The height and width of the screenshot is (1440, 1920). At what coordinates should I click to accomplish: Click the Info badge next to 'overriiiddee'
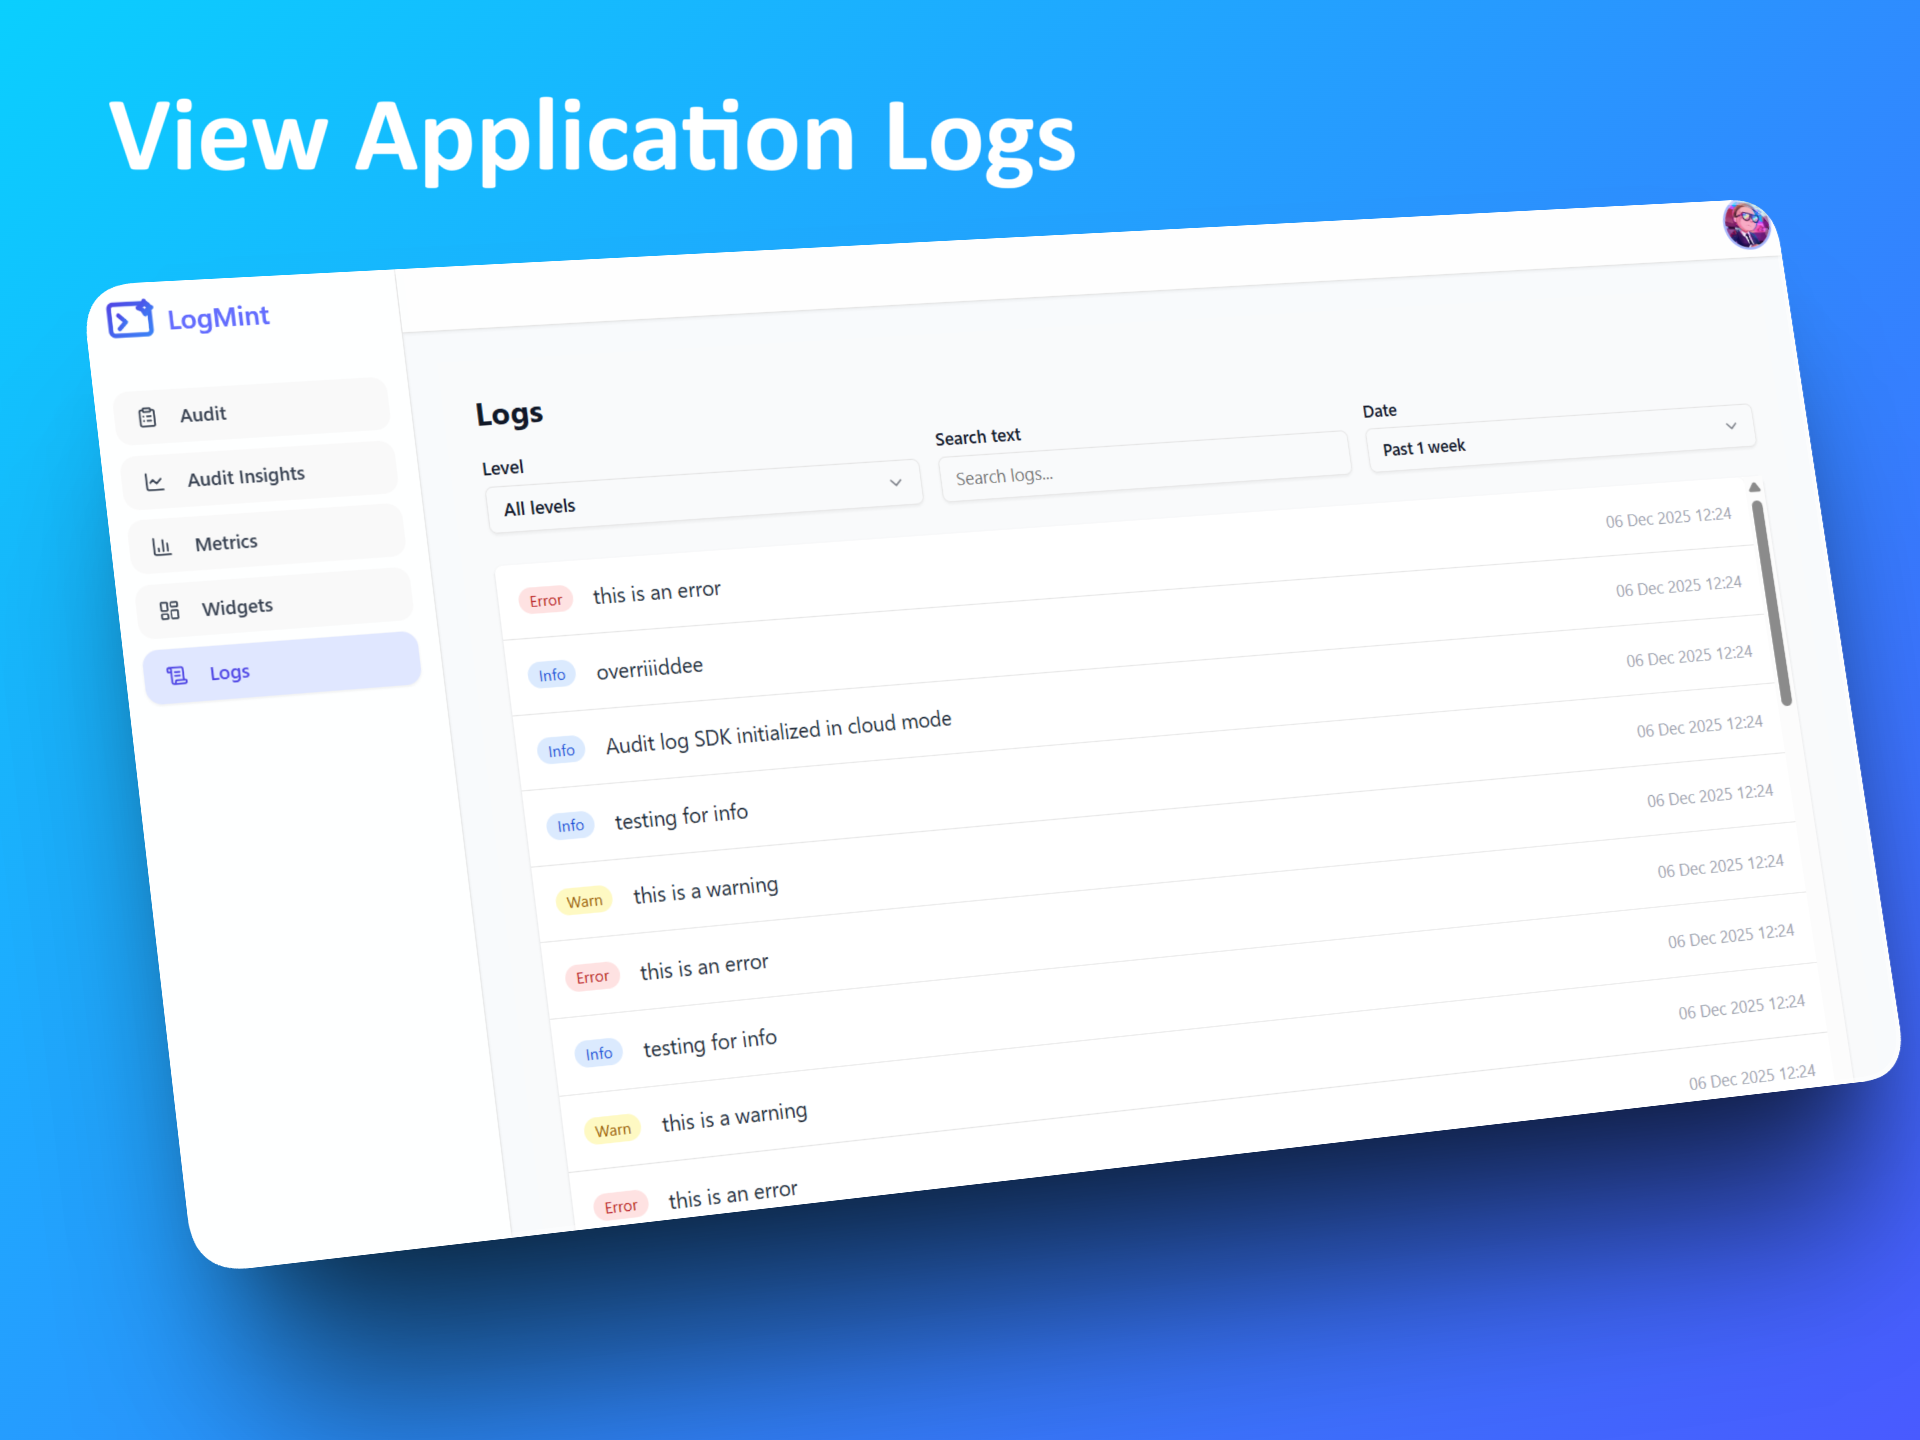point(552,674)
